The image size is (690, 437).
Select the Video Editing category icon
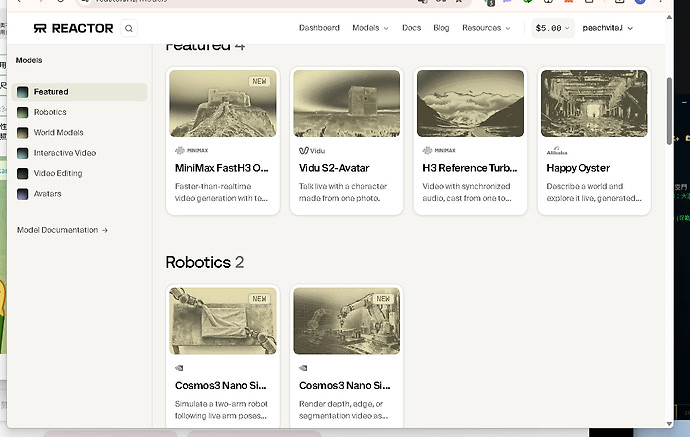(22, 173)
